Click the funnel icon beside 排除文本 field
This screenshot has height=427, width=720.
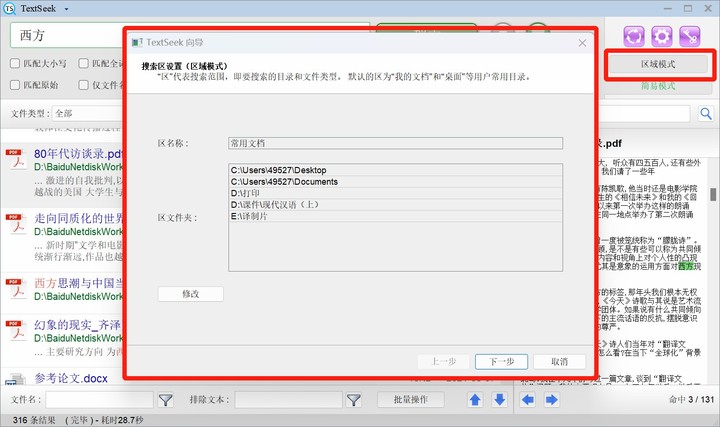pos(353,400)
